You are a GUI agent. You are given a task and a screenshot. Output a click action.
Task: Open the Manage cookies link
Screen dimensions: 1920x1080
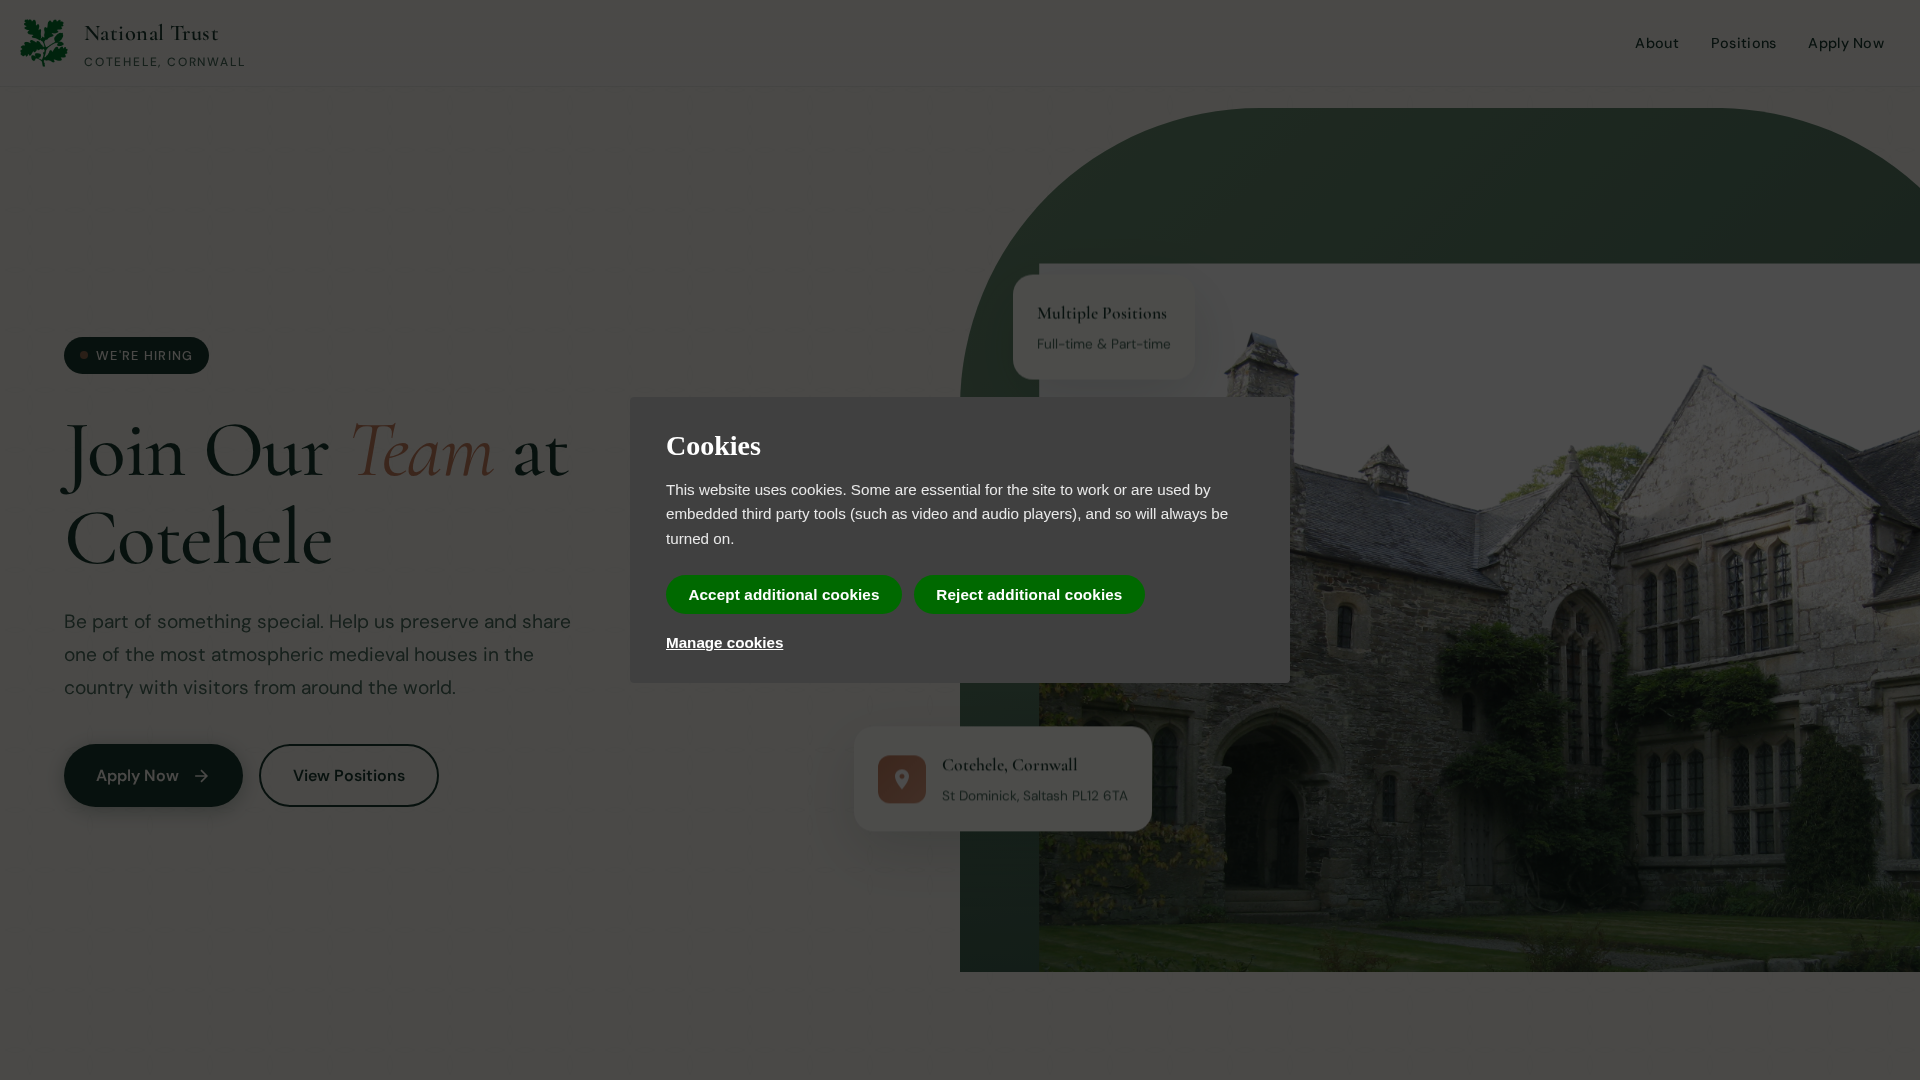click(x=724, y=643)
